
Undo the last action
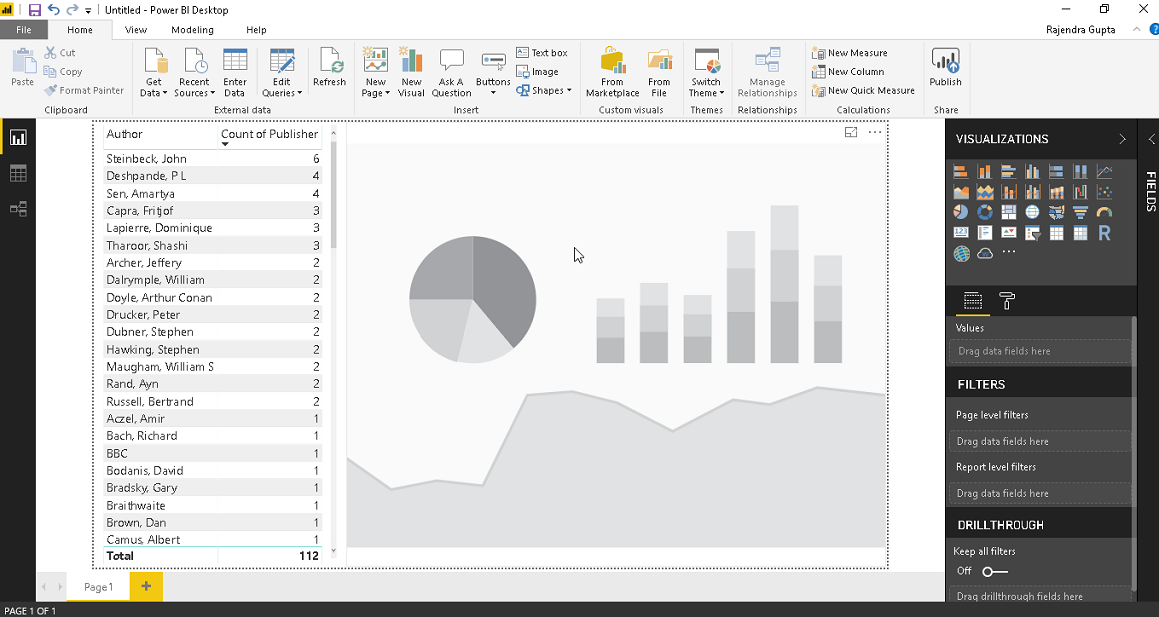point(53,10)
